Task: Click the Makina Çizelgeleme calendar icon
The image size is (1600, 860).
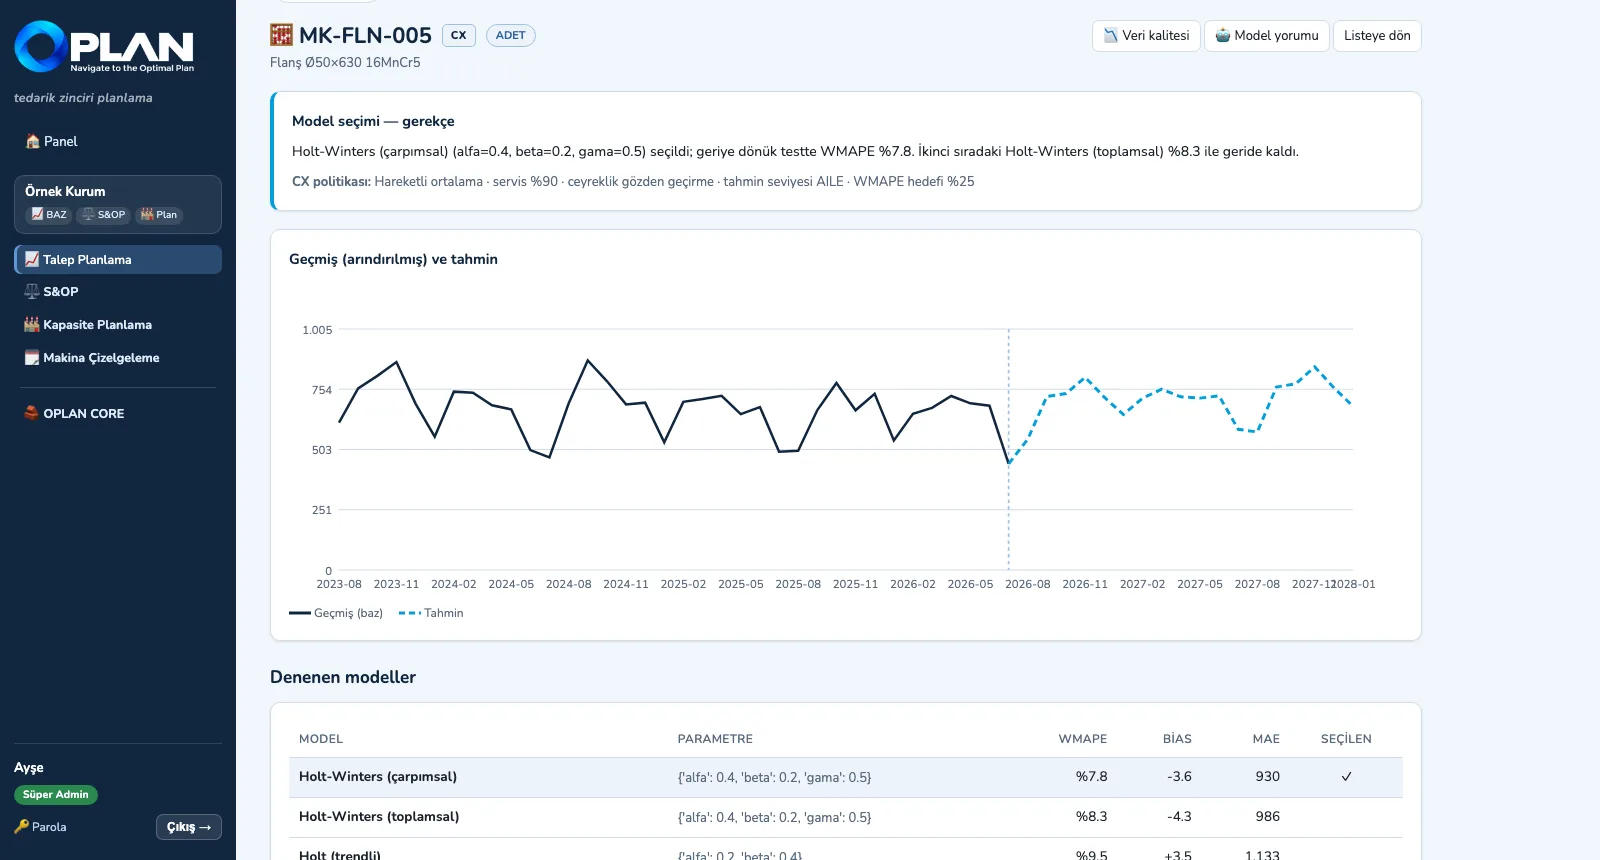Action: (x=32, y=358)
